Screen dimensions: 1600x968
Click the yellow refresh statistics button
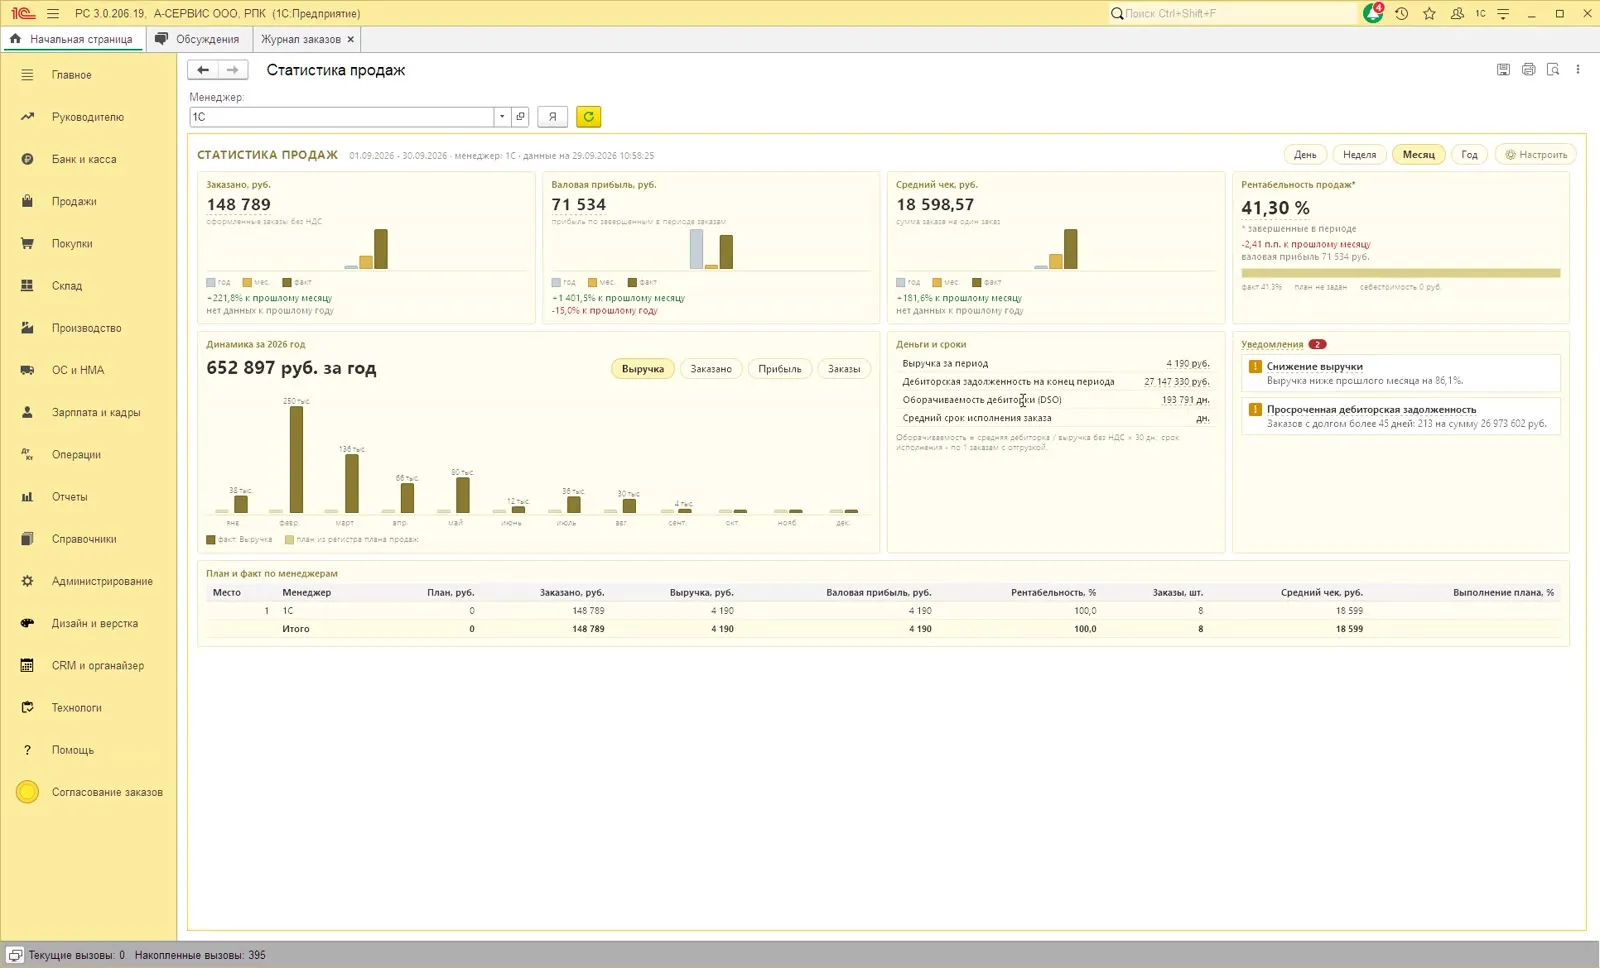coord(588,117)
